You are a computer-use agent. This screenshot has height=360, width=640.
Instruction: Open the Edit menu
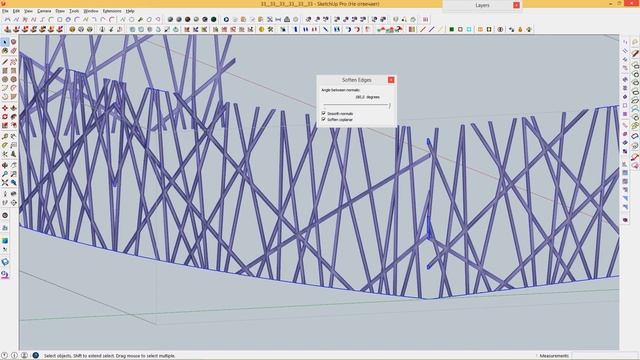(x=16, y=11)
